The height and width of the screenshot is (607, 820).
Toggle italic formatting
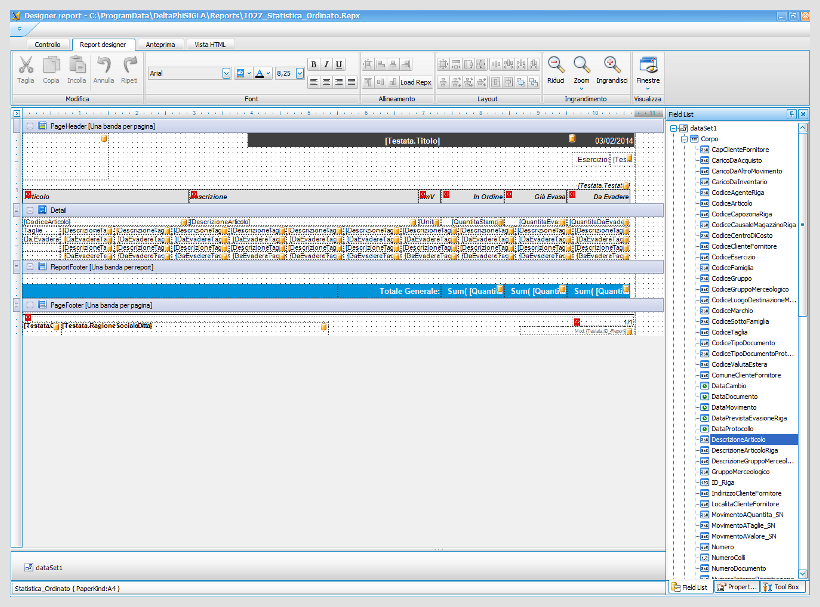coord(326,64)
